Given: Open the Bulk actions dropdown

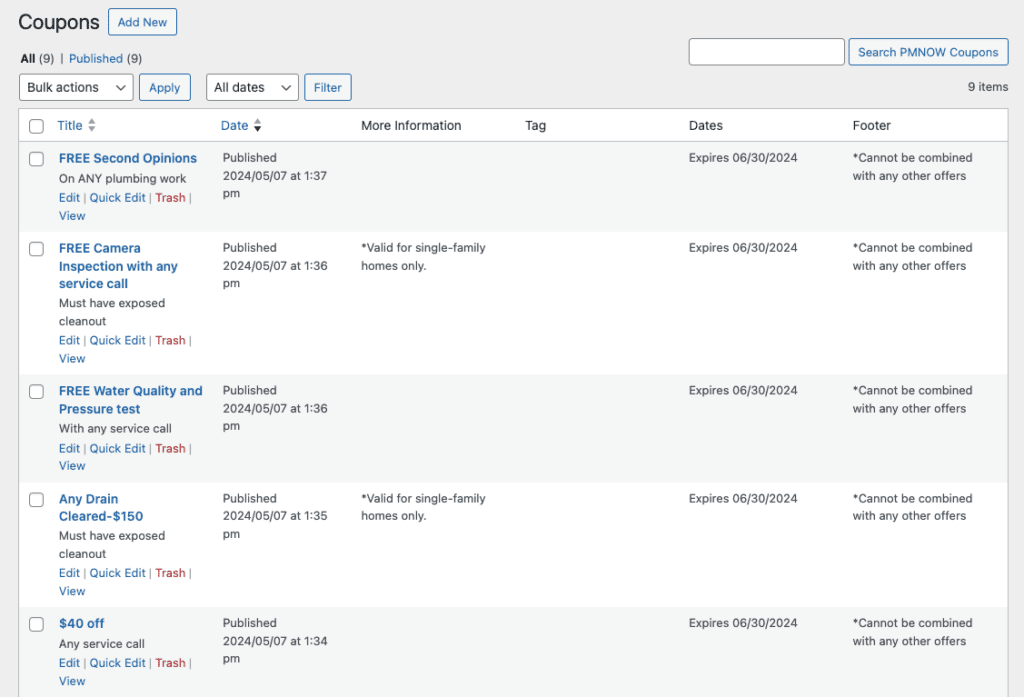Looking at the screenshot, I should 76,88.
